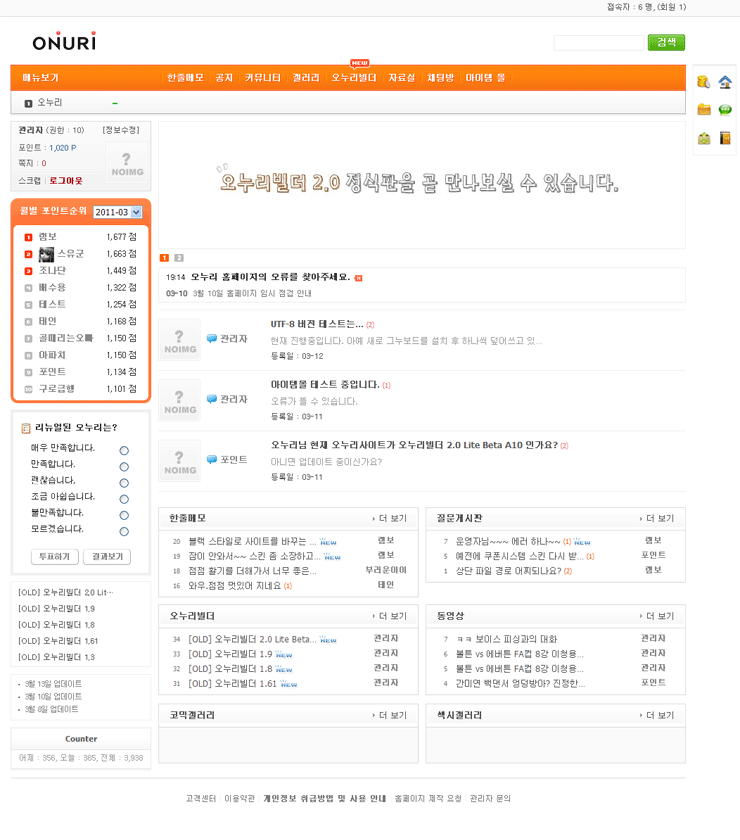Select poll option 만족합니다
Viewport: 740px width, 840px height.
click(124, 467)
